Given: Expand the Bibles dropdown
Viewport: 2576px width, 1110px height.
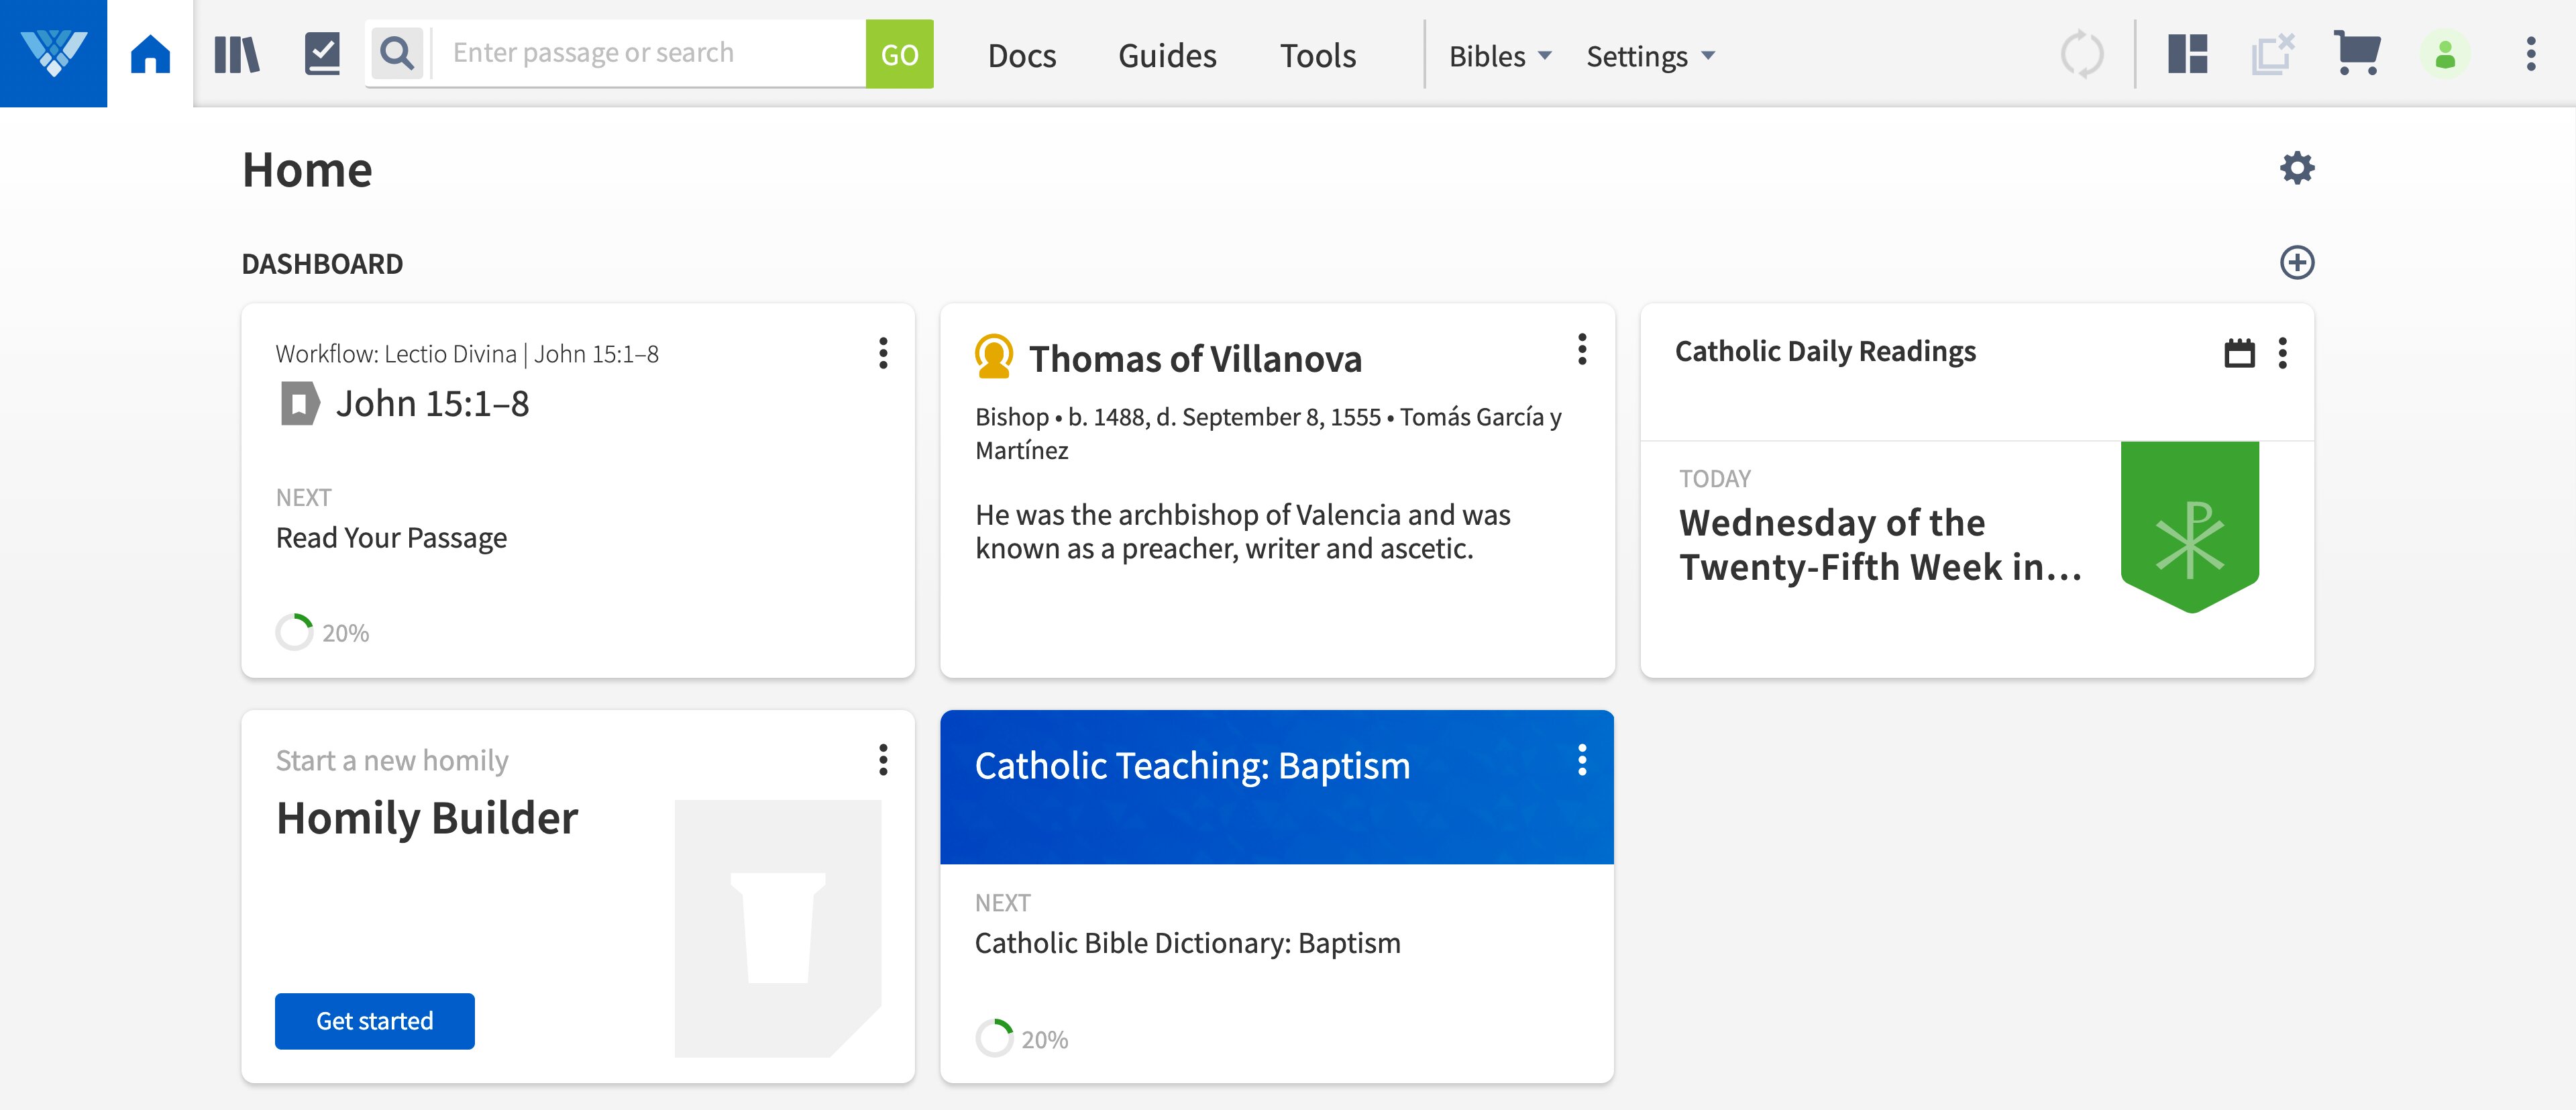Looking at the screenshot, I should click(1500, 56).
